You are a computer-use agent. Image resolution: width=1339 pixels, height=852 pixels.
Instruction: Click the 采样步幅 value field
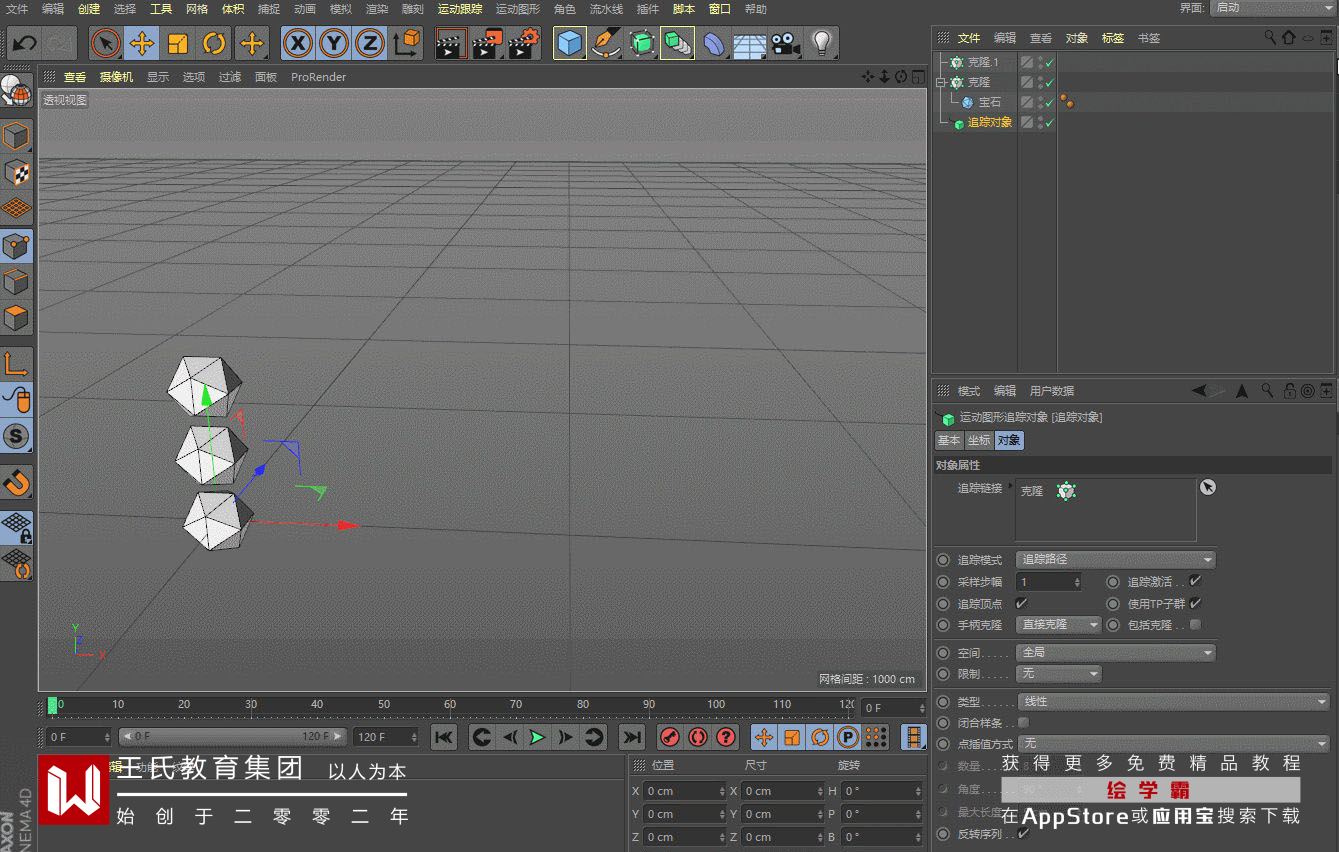click(1045, 581)
